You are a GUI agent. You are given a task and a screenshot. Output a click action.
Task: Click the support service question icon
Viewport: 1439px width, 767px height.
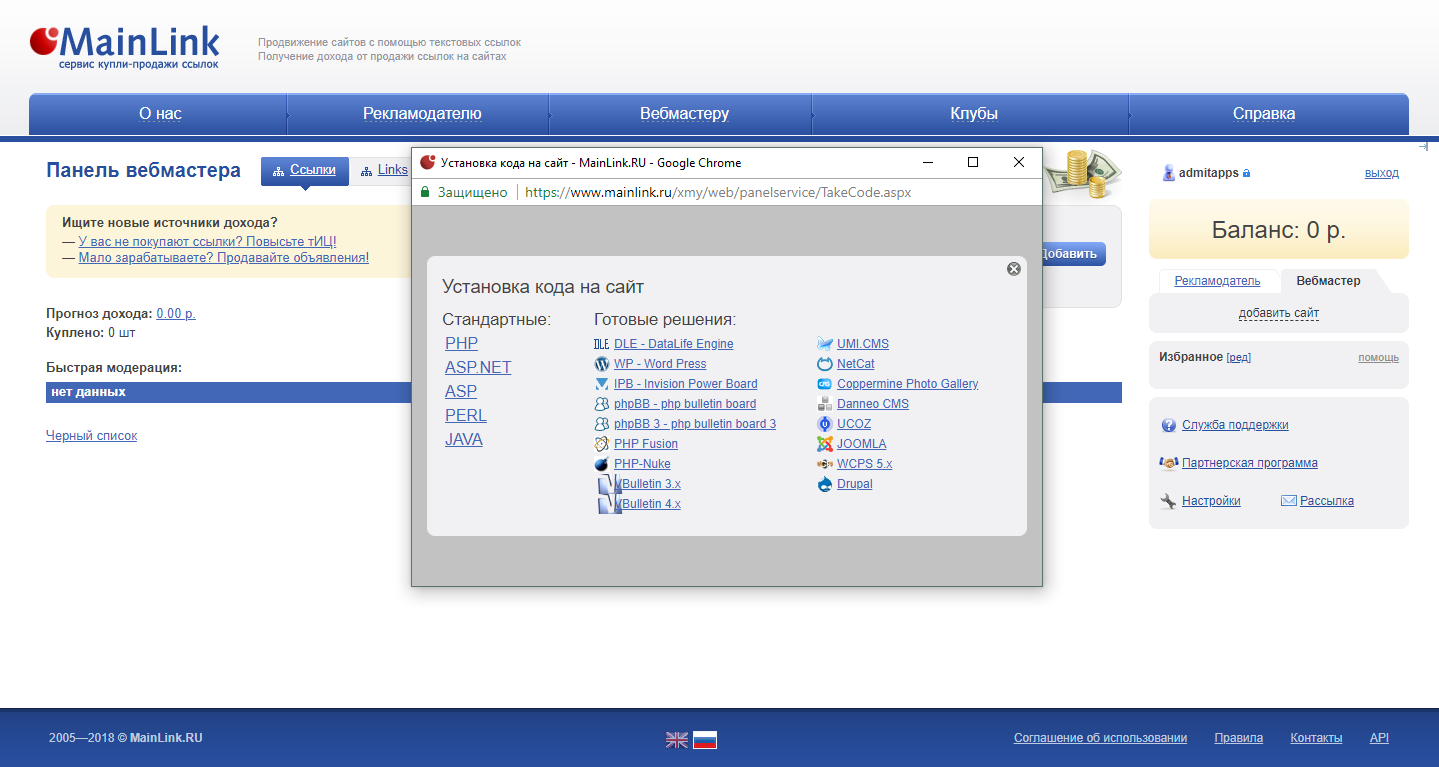1168,425
